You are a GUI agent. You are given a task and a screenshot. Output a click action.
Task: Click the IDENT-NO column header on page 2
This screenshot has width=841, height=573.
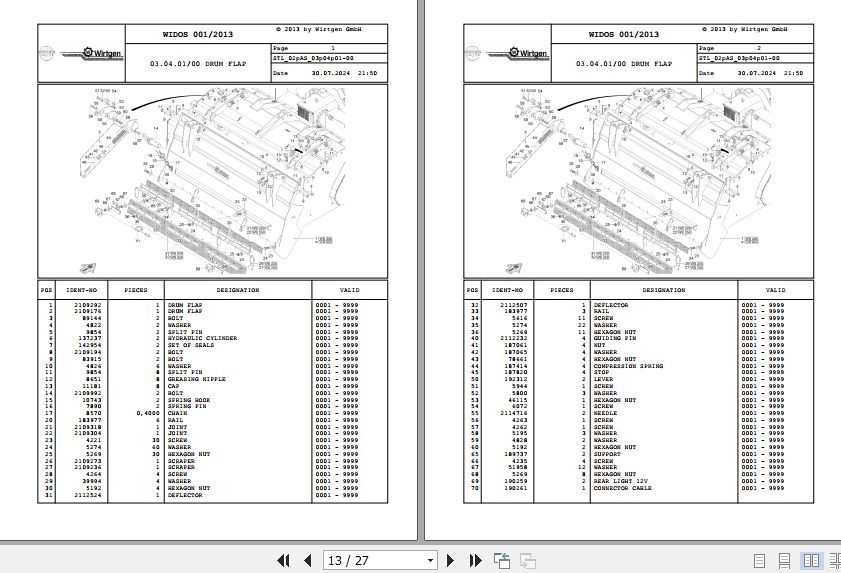[507, 290]
